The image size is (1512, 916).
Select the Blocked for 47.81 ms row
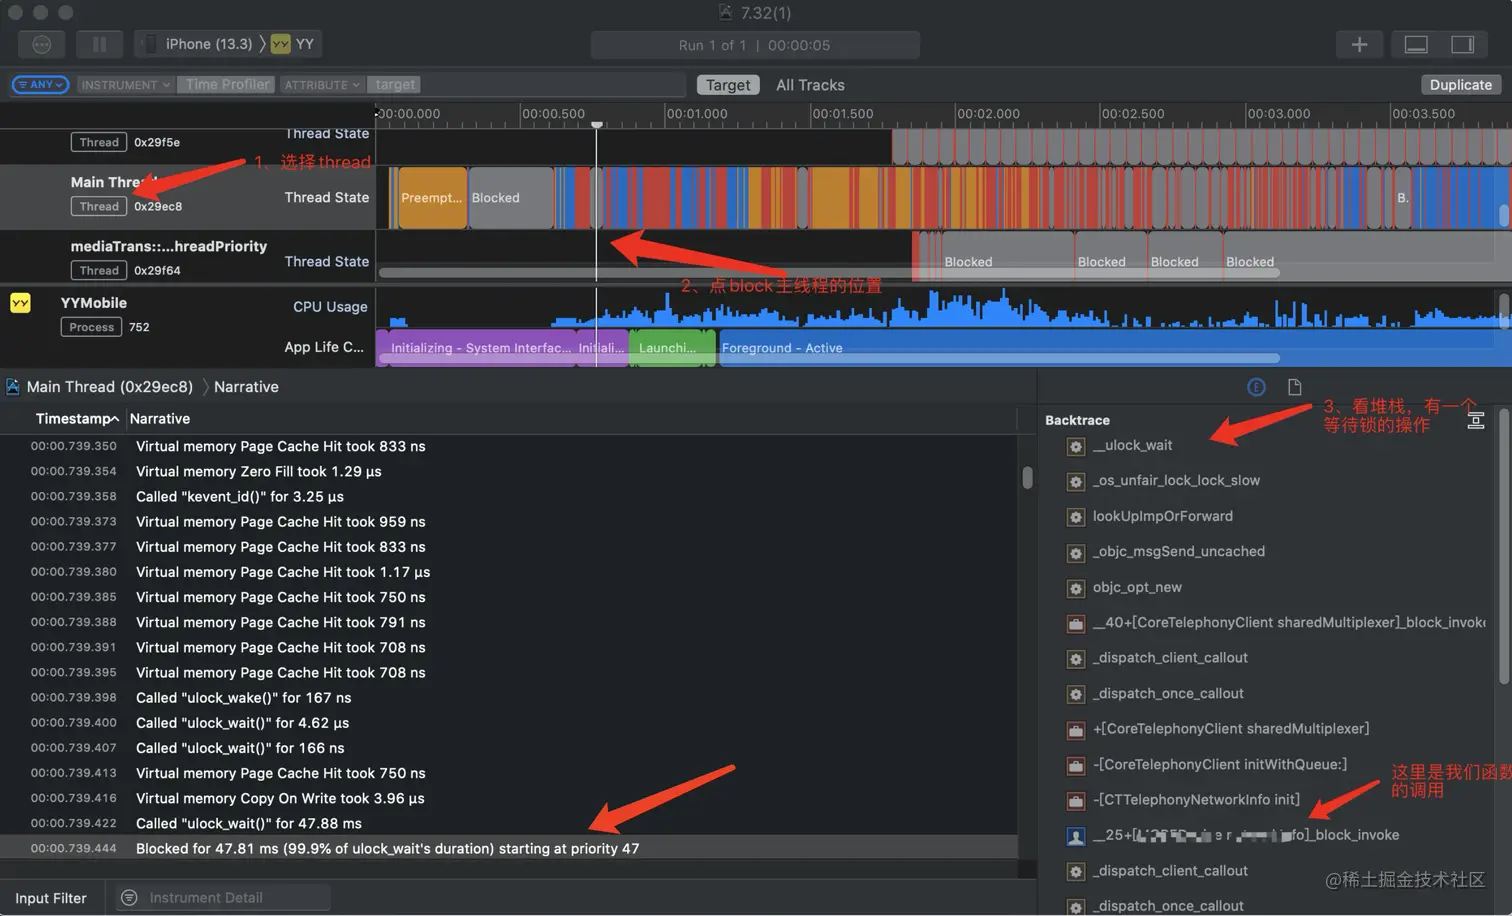(x=509, y=848)
